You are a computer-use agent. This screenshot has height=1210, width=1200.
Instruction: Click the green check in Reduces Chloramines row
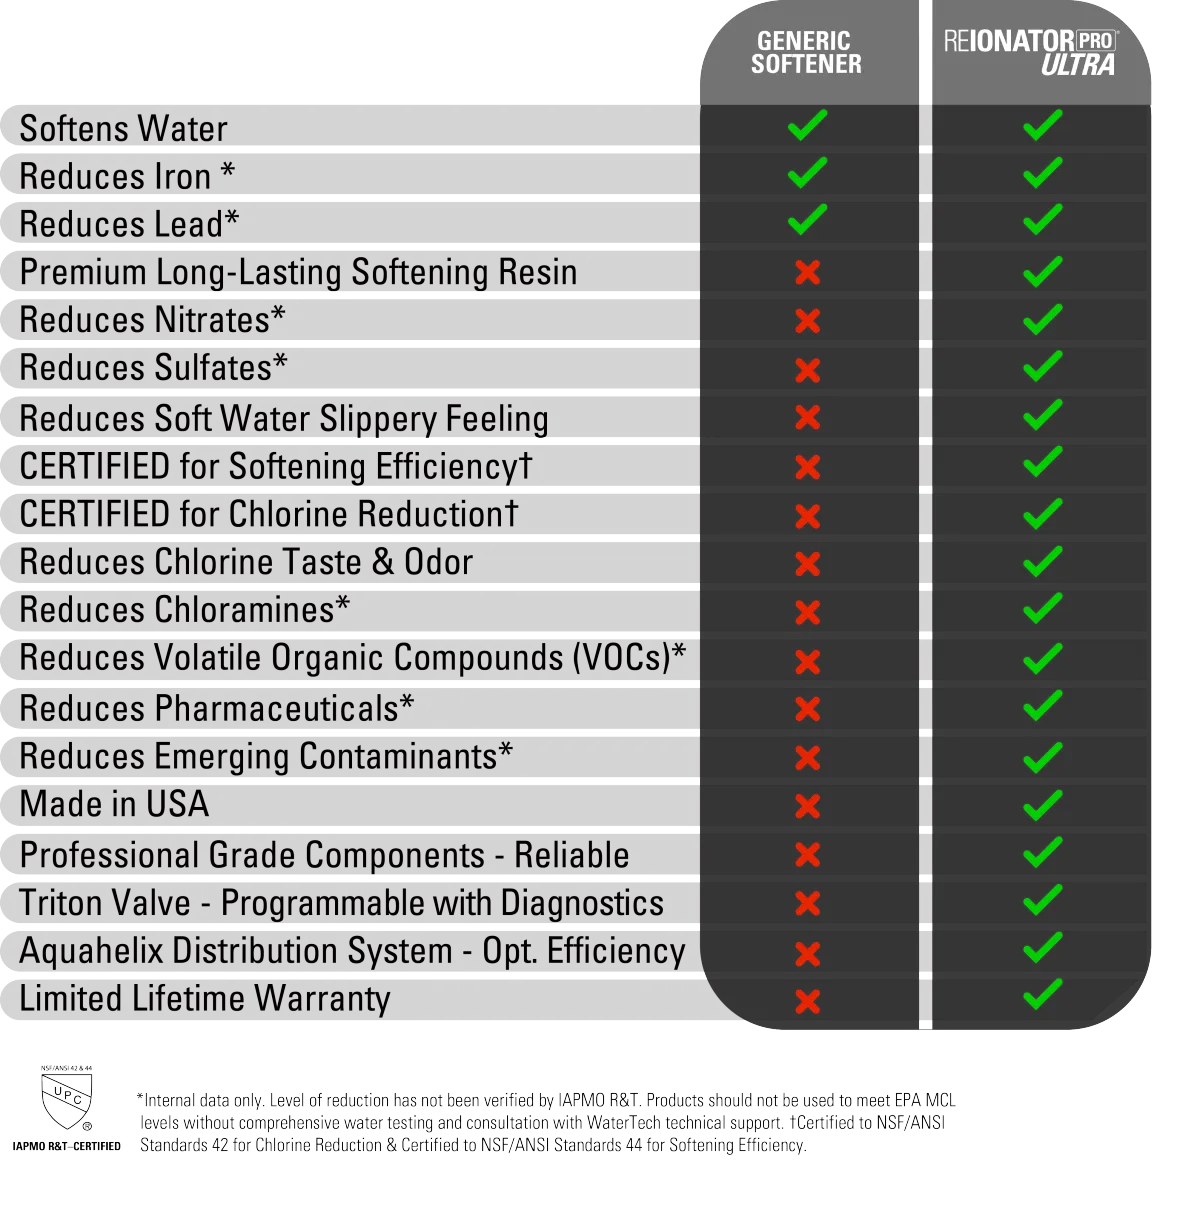[x=1043, y=608]
